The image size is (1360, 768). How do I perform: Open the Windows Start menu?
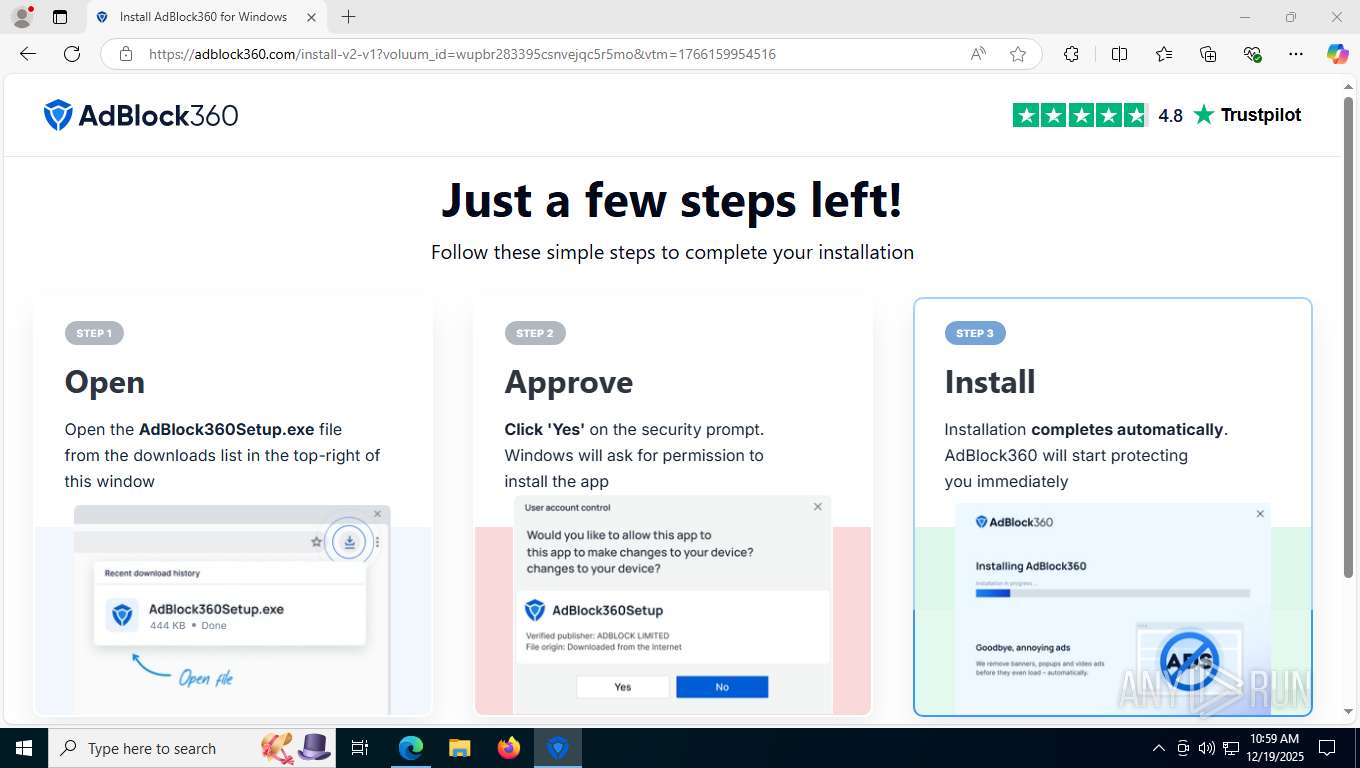tap(23, 748)
